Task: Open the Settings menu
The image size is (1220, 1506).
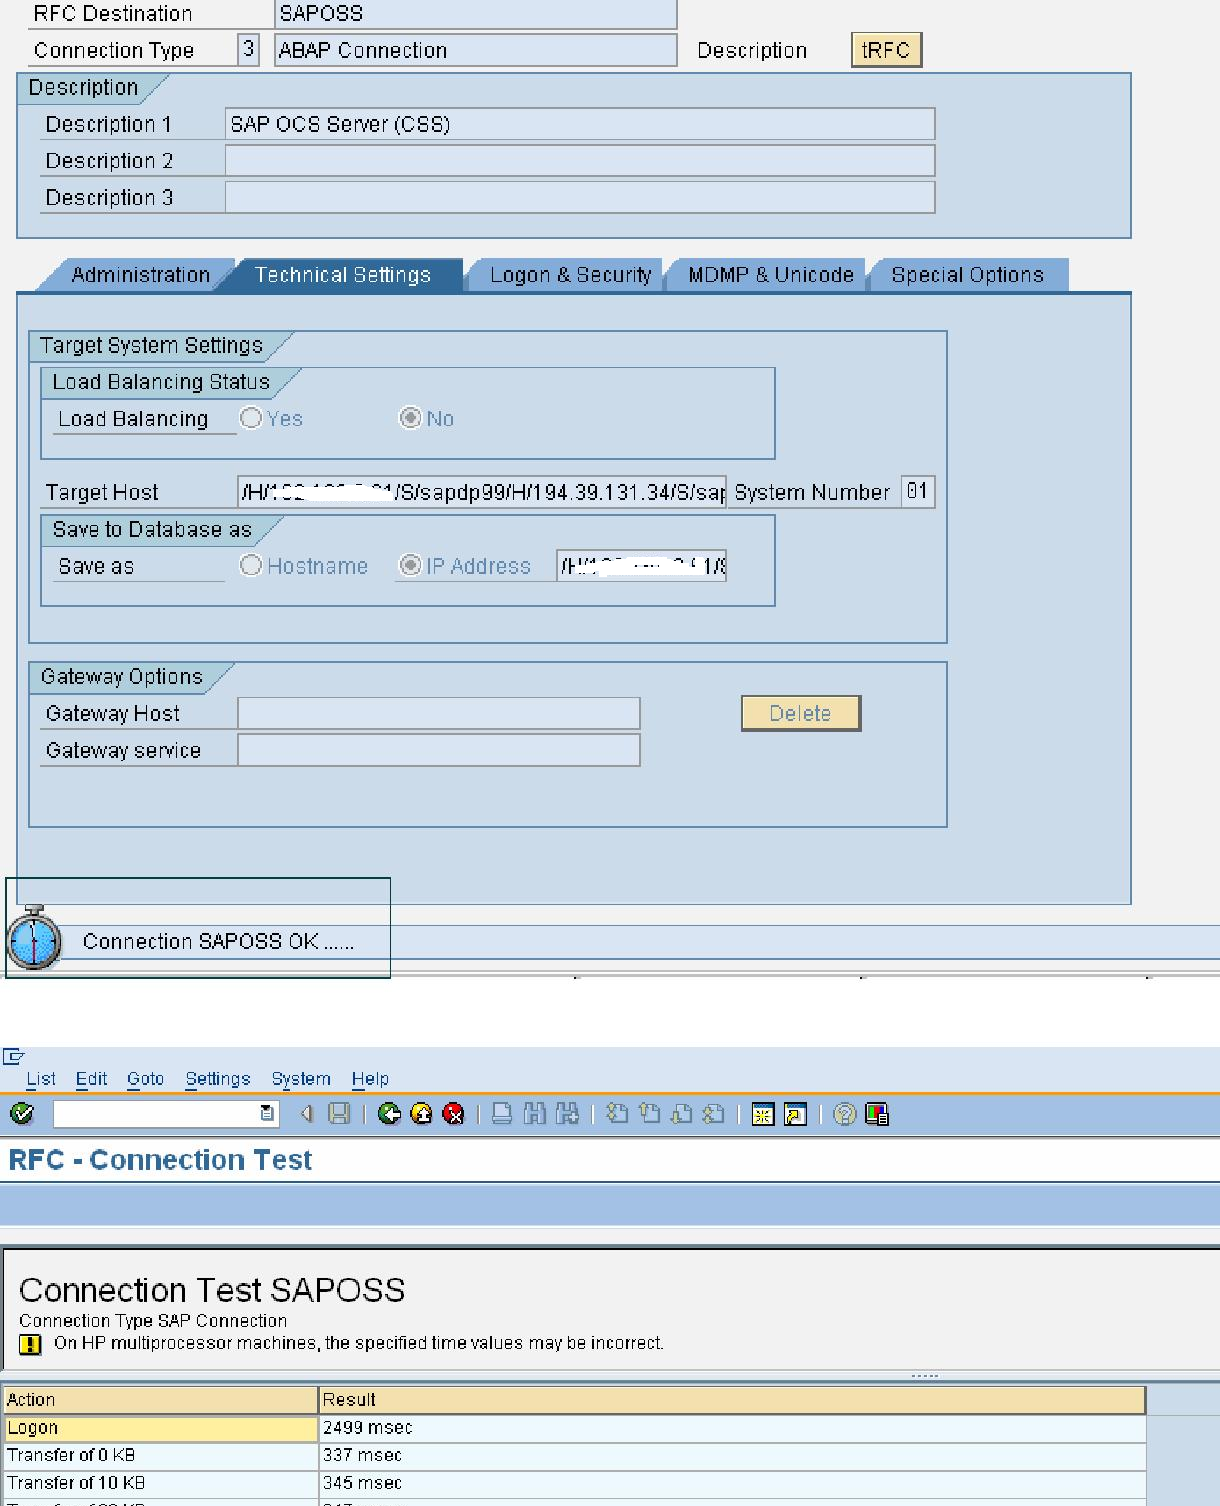Action: coord(217,1079)
